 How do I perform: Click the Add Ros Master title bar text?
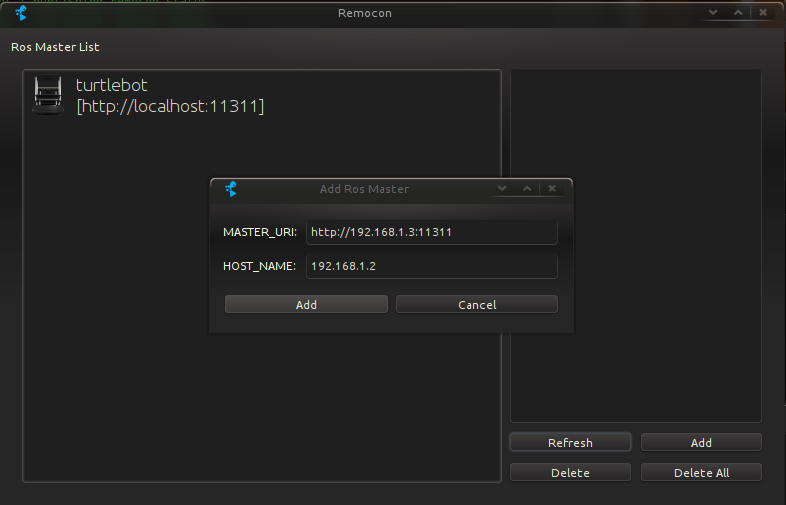pyautogui.click(x=364, y=189)
